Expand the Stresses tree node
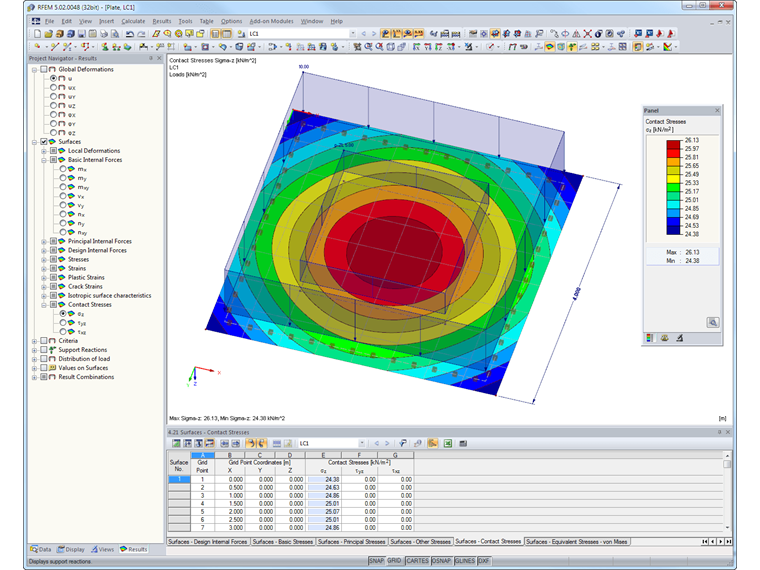 [x=43, y=259]
